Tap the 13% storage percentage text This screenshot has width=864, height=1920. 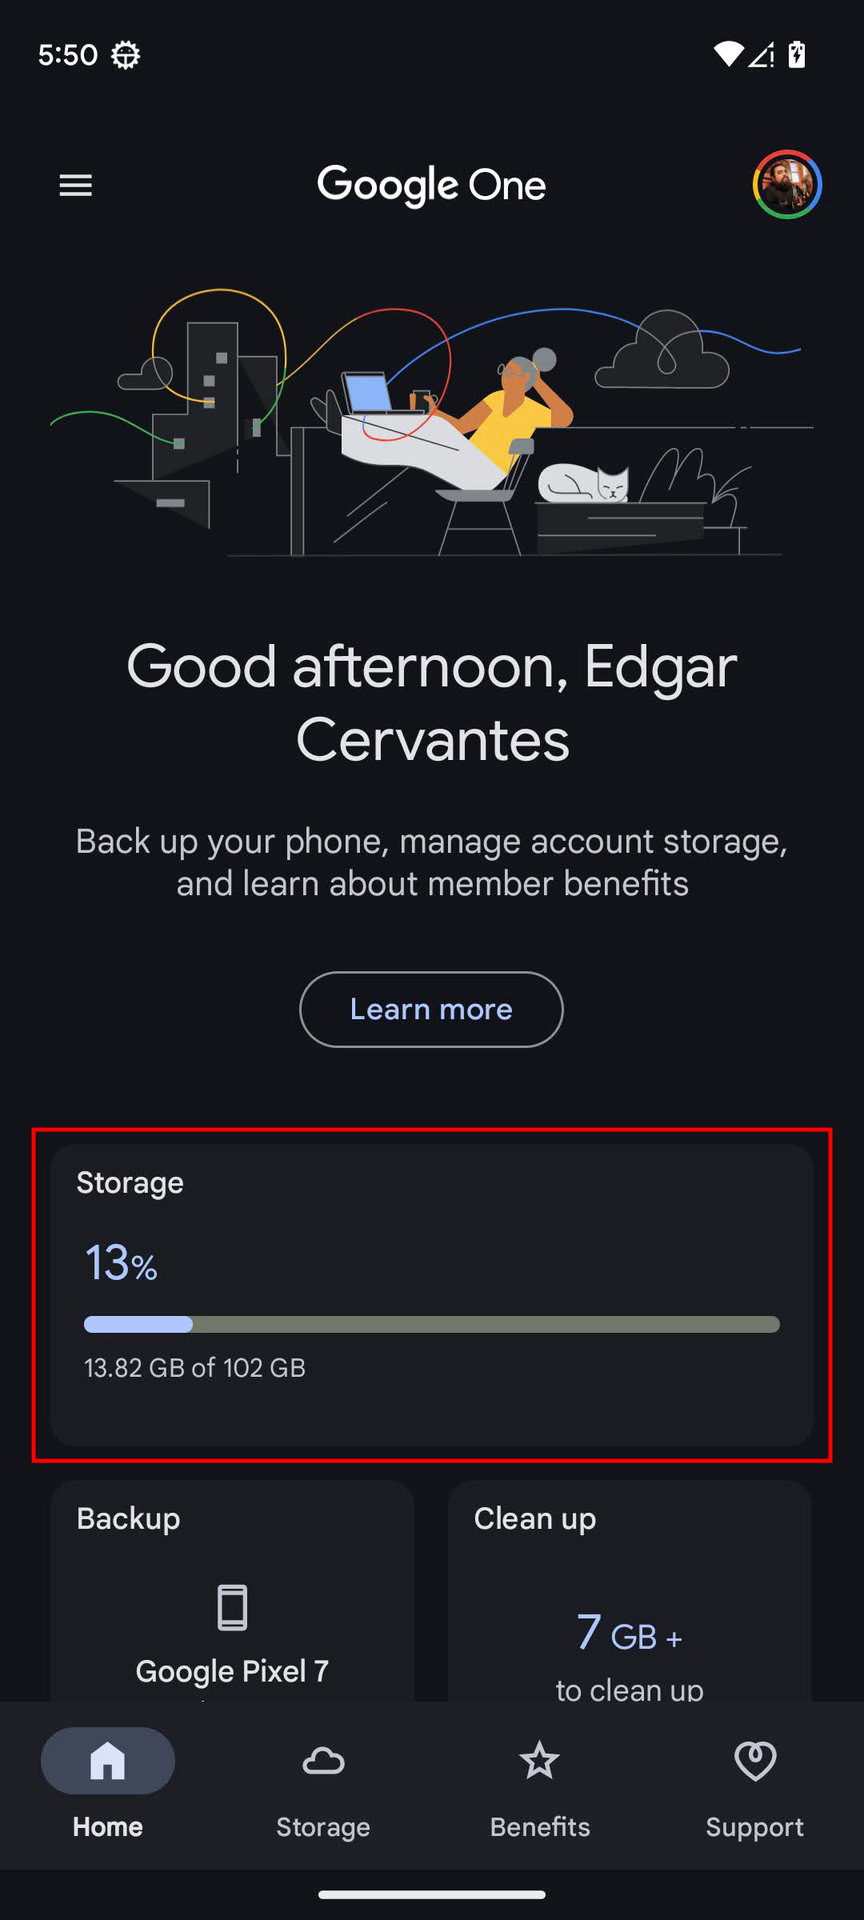121,1263
